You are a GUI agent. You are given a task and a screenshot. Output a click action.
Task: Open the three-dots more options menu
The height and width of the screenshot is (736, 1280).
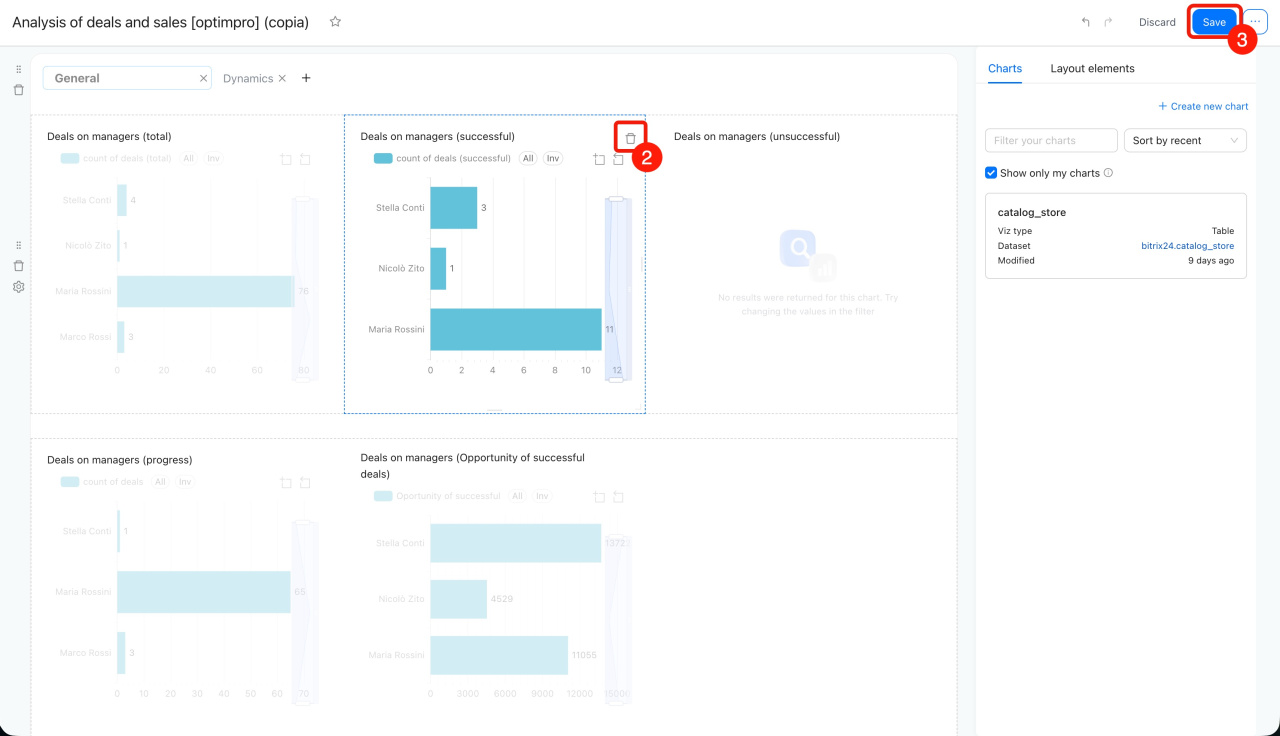[x=1255, y=22]
